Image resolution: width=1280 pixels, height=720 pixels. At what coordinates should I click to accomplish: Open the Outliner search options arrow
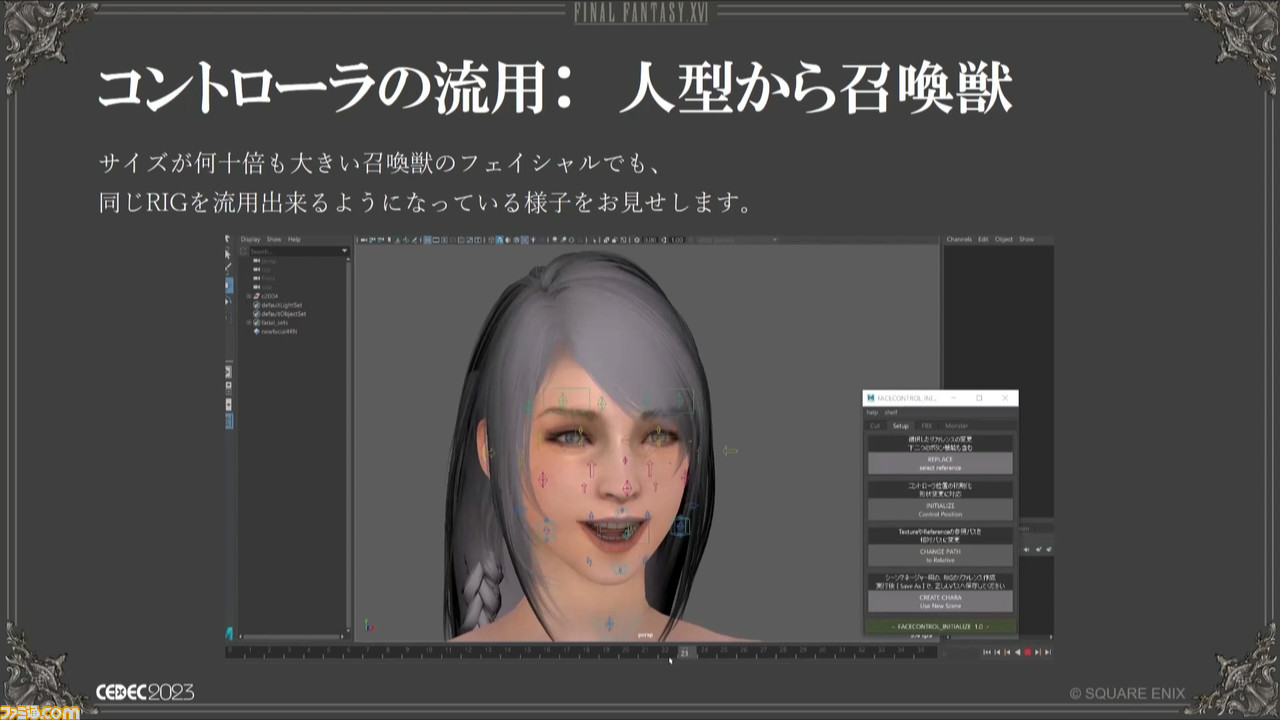pyautogui.click(x=345, y=251)
